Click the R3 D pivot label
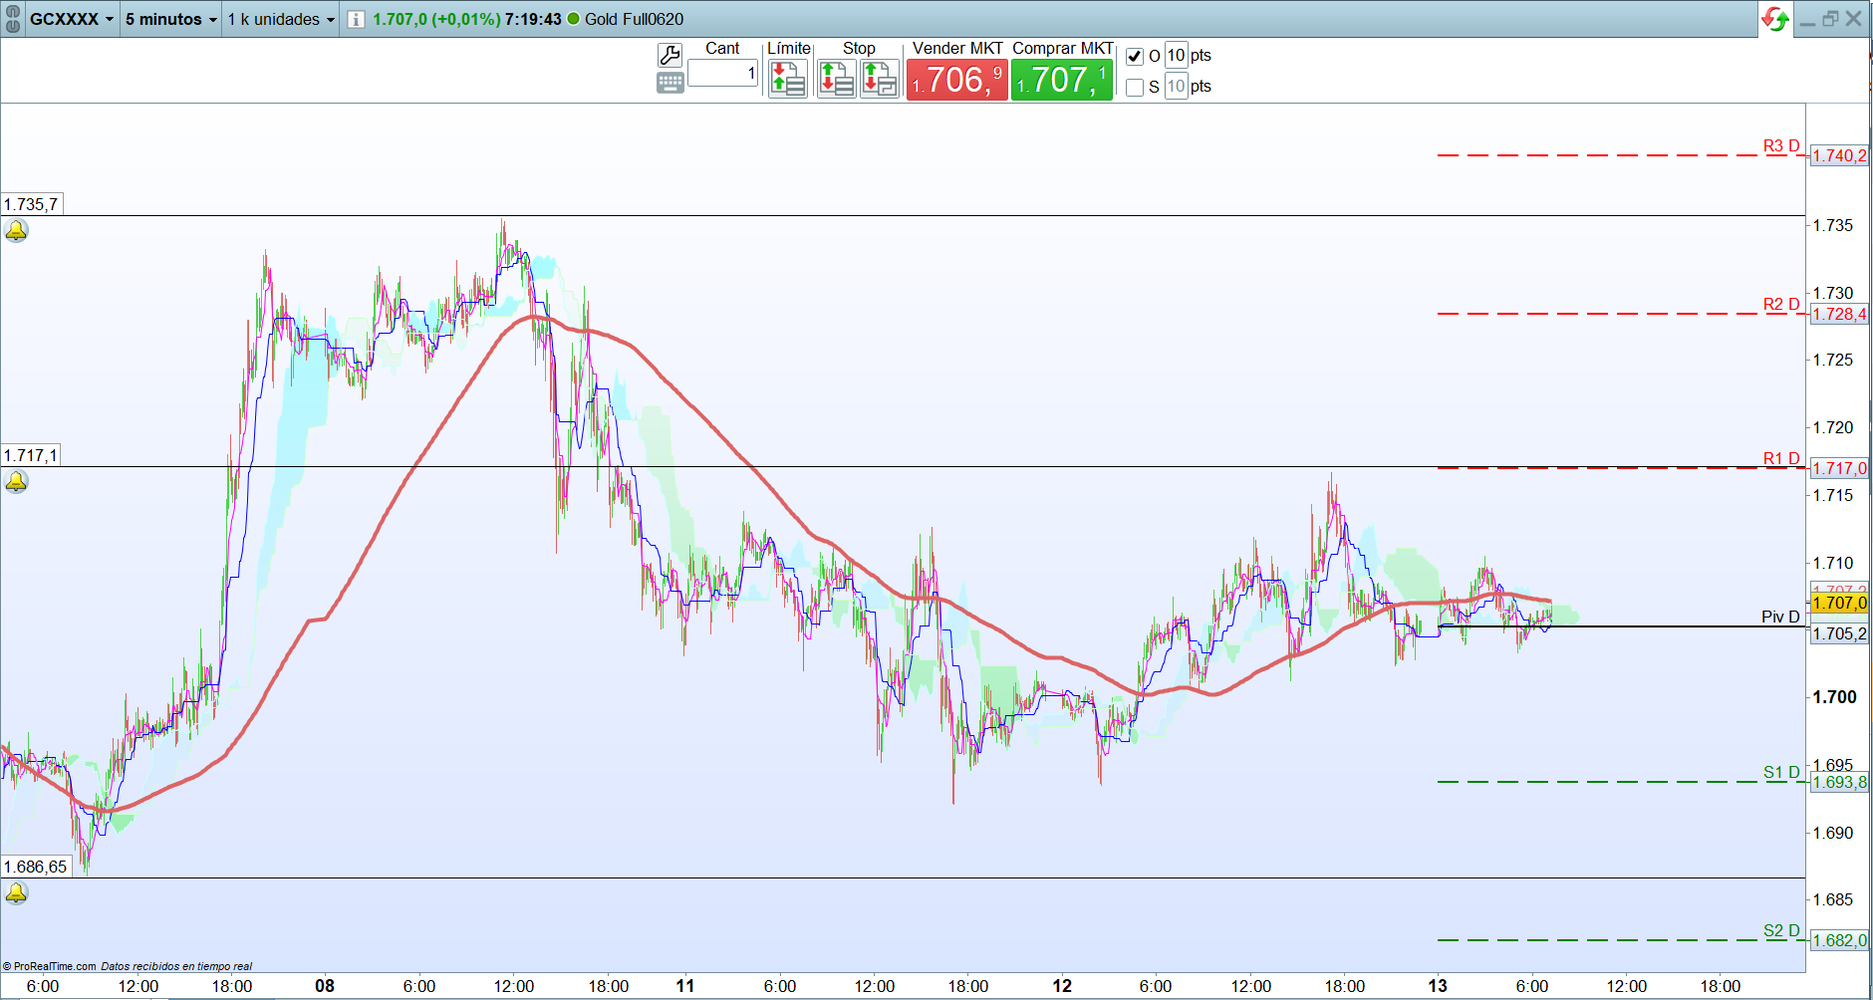1873x1000 pixels. [x=1781, y=146]
